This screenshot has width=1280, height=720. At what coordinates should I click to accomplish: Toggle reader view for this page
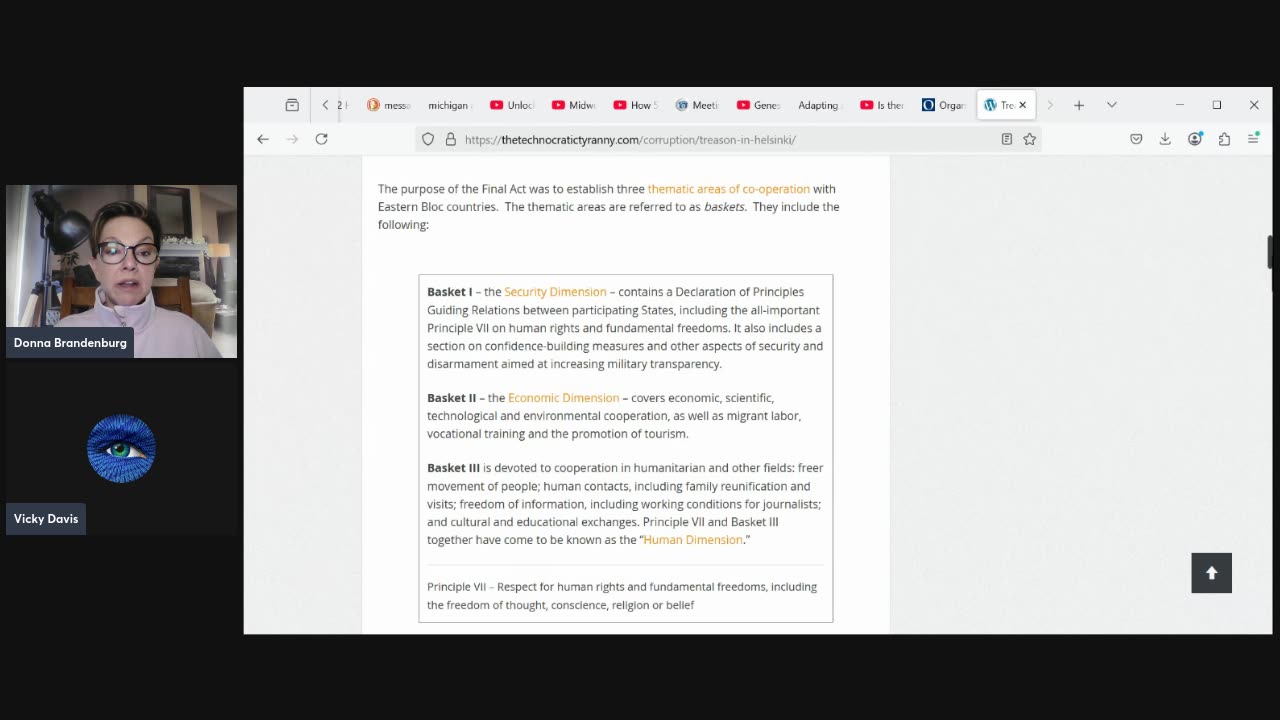pos(1007,140)
